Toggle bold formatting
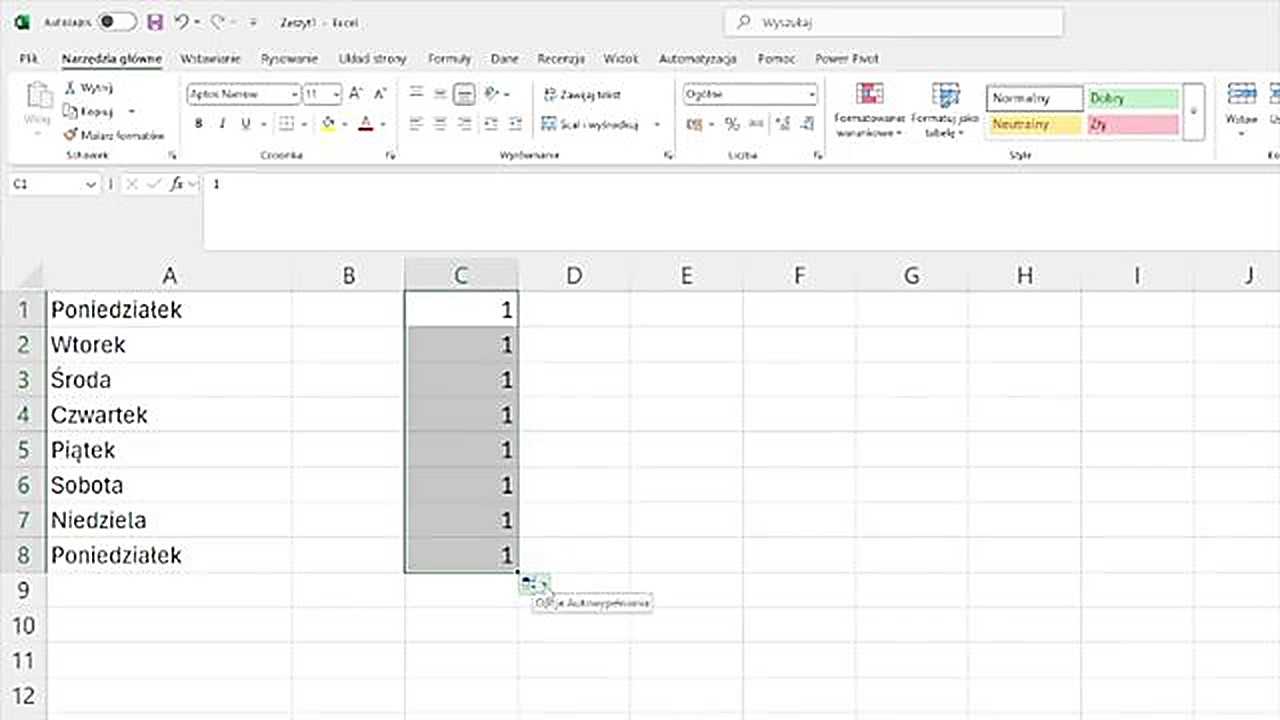Viewport: 1280px width, 720px height. 198,124
